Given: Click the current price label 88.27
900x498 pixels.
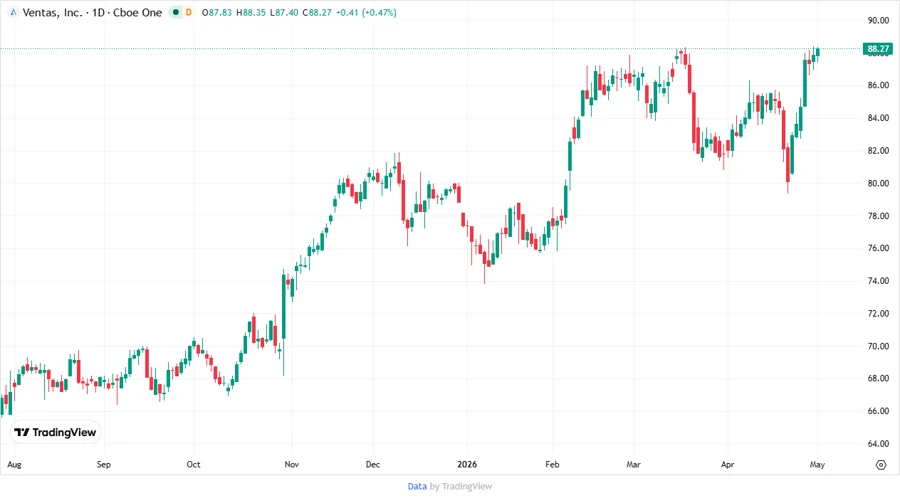Looking at the screenshot, I should [x=878, y=49].
